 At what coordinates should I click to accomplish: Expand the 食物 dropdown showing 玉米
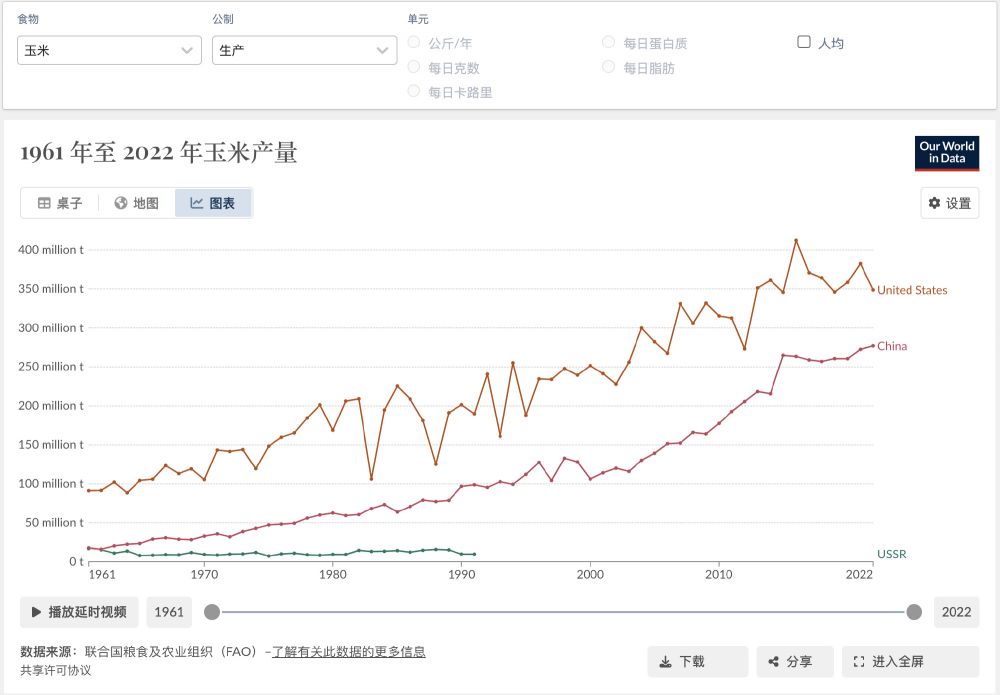click(110, 50)
